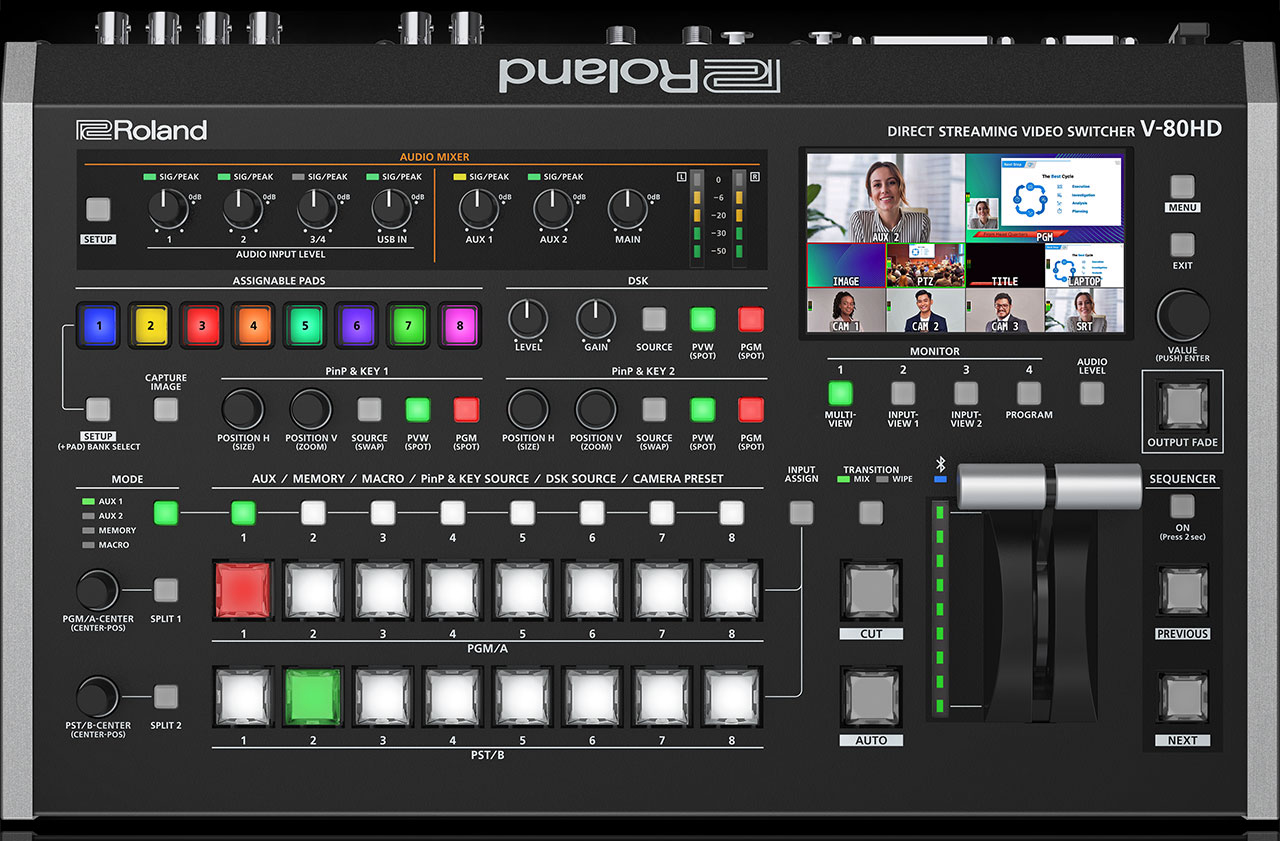This screenshot has width=1280, height=841.
Task: Tap the red assignable pad 3
Action: (202, 325)
